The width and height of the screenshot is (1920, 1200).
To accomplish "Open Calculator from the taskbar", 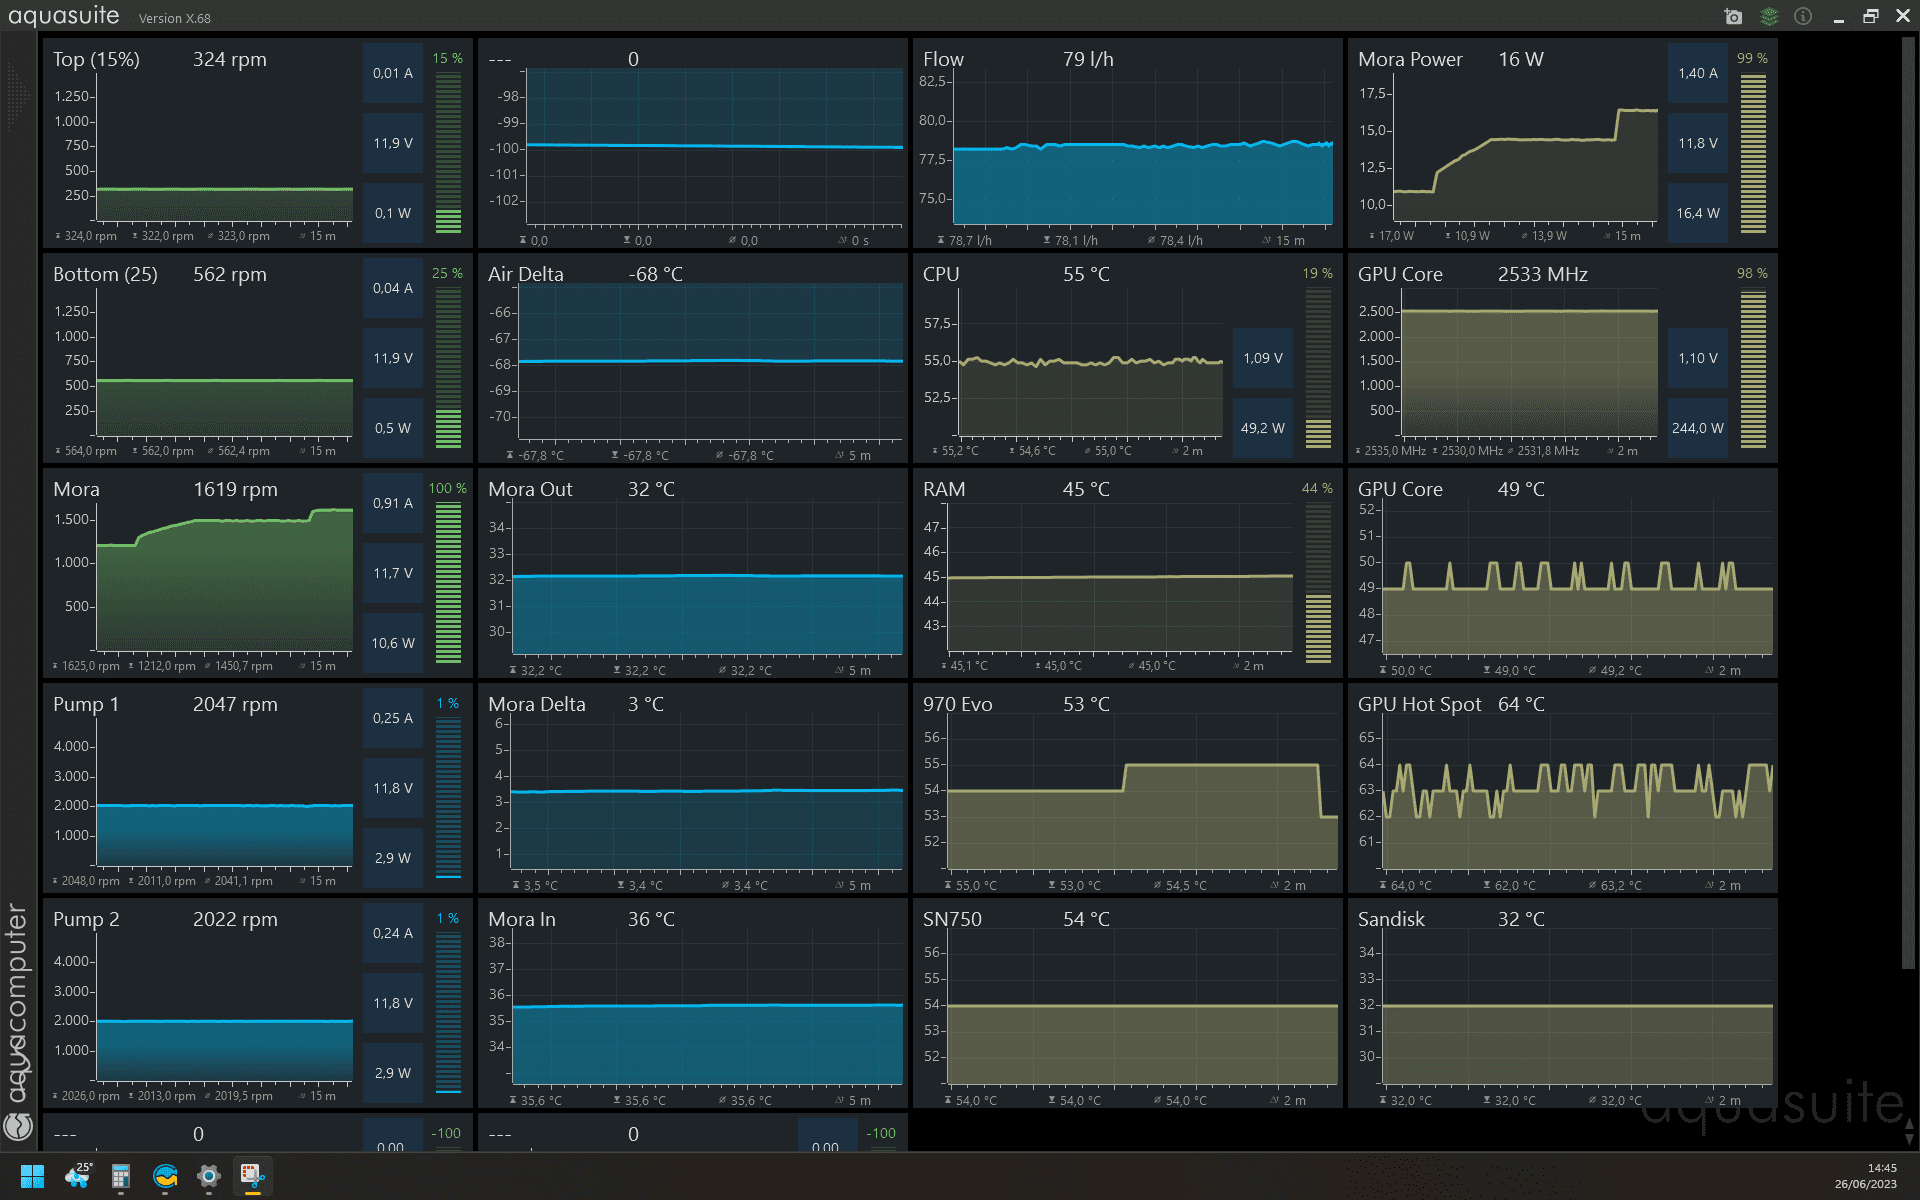I will [x=121, y=1176].
